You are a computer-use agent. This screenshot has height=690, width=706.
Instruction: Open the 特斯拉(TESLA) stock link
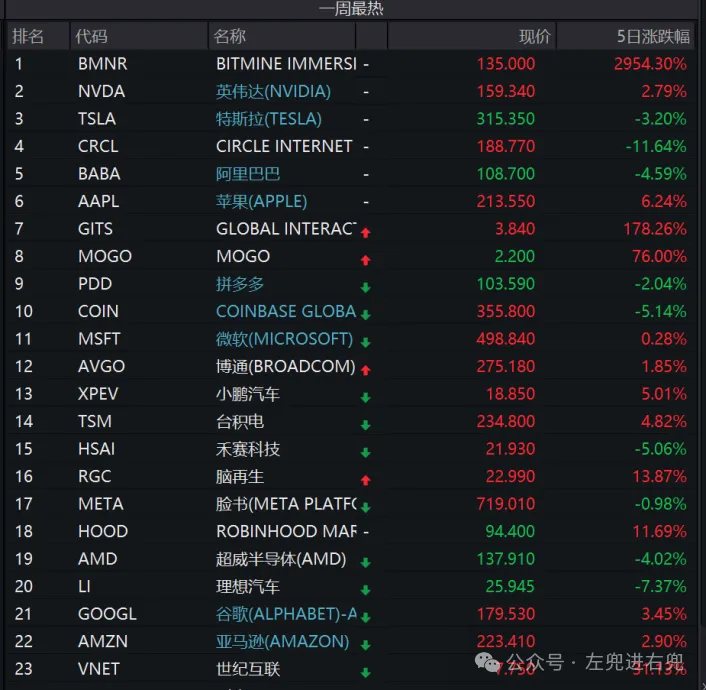[269, 119]
